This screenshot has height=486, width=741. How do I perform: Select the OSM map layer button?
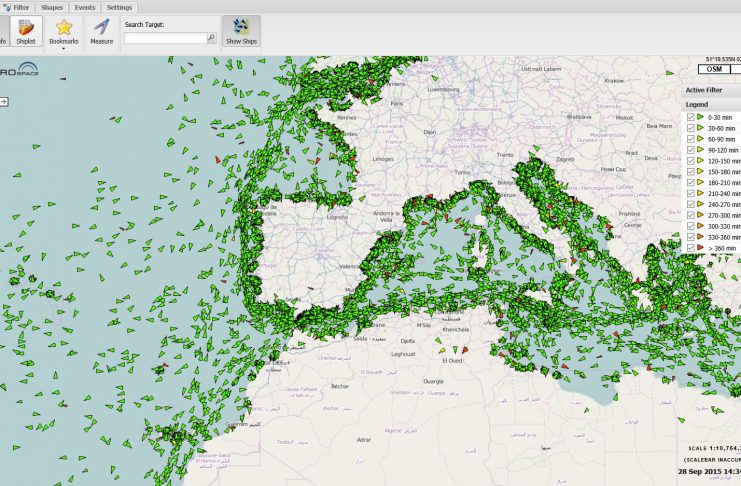[x=714, y=69]
